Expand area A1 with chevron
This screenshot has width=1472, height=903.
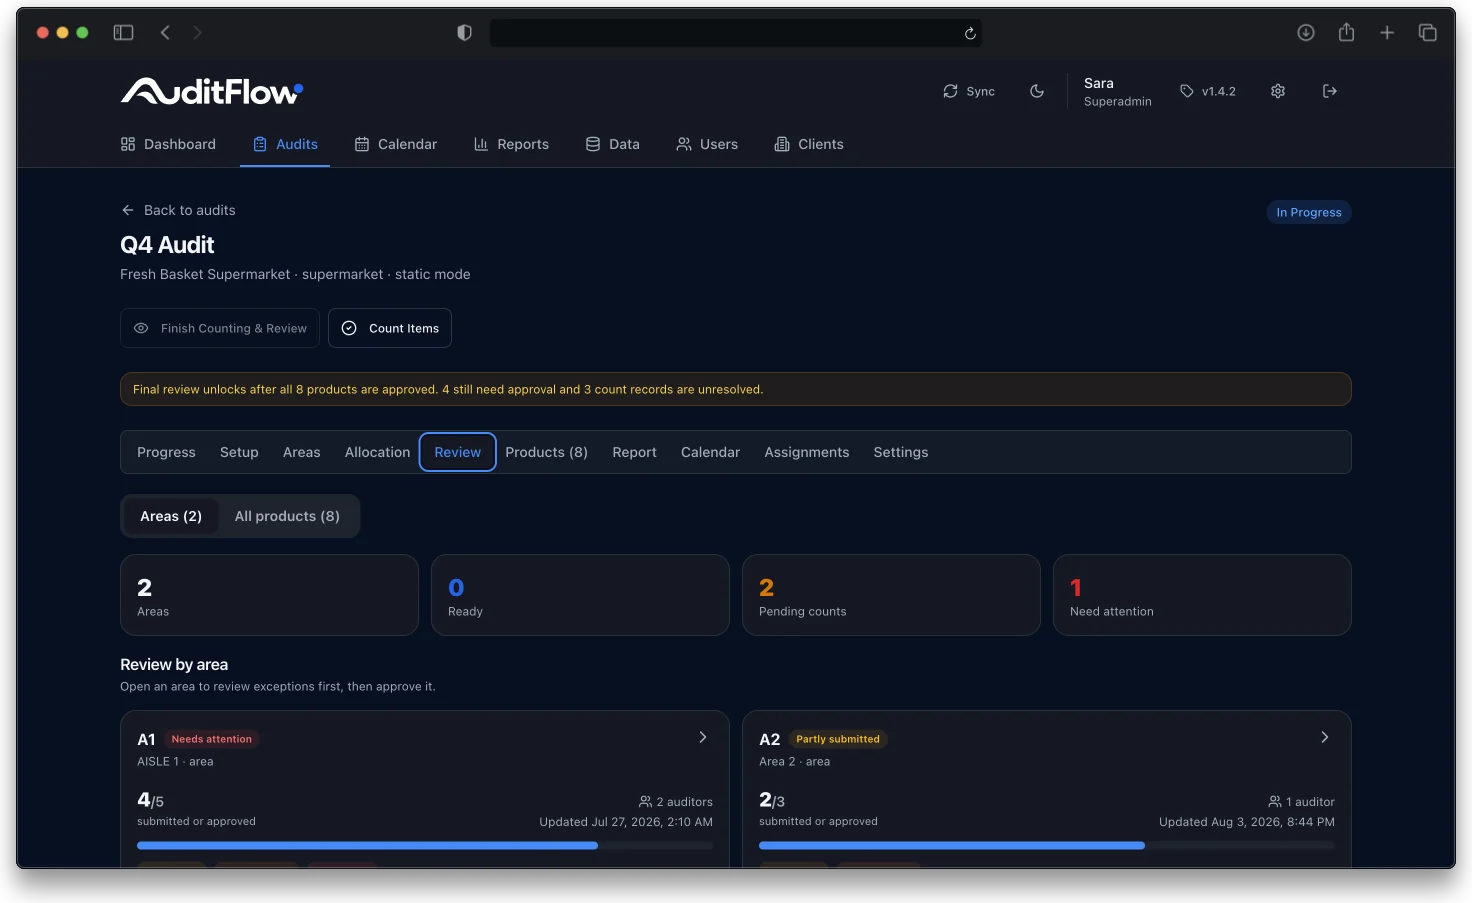[x=703, y=737]
